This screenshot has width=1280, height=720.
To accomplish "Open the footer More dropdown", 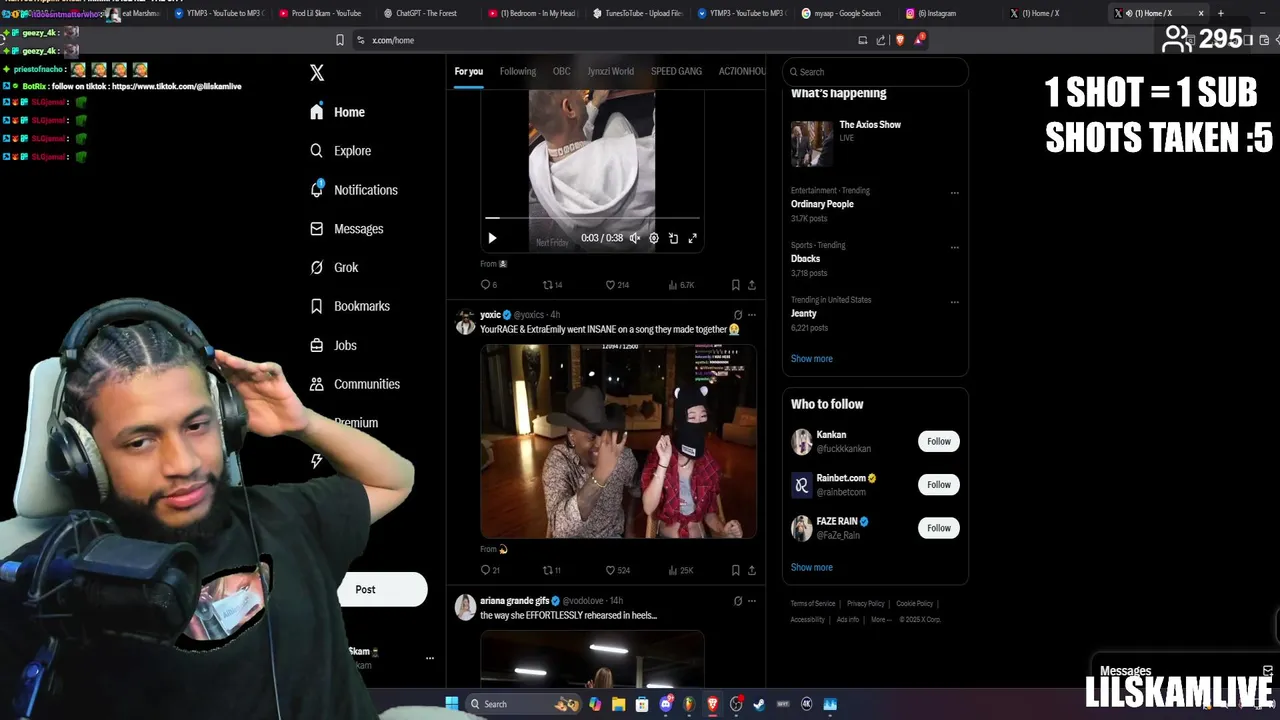I will coord(881,619).
